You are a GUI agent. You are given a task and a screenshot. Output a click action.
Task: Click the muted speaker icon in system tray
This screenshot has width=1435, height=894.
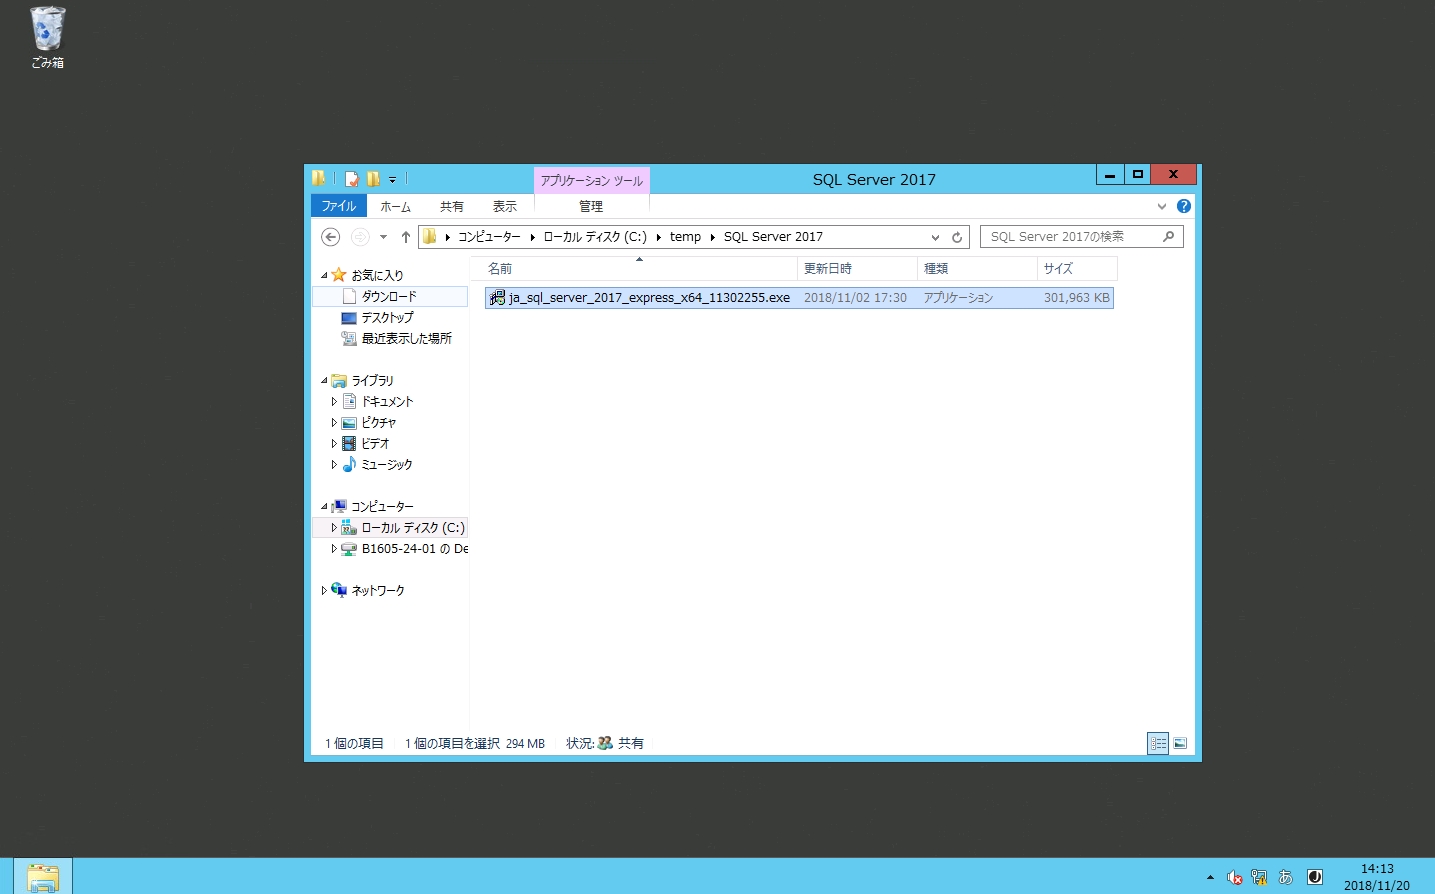(1234, 877)
